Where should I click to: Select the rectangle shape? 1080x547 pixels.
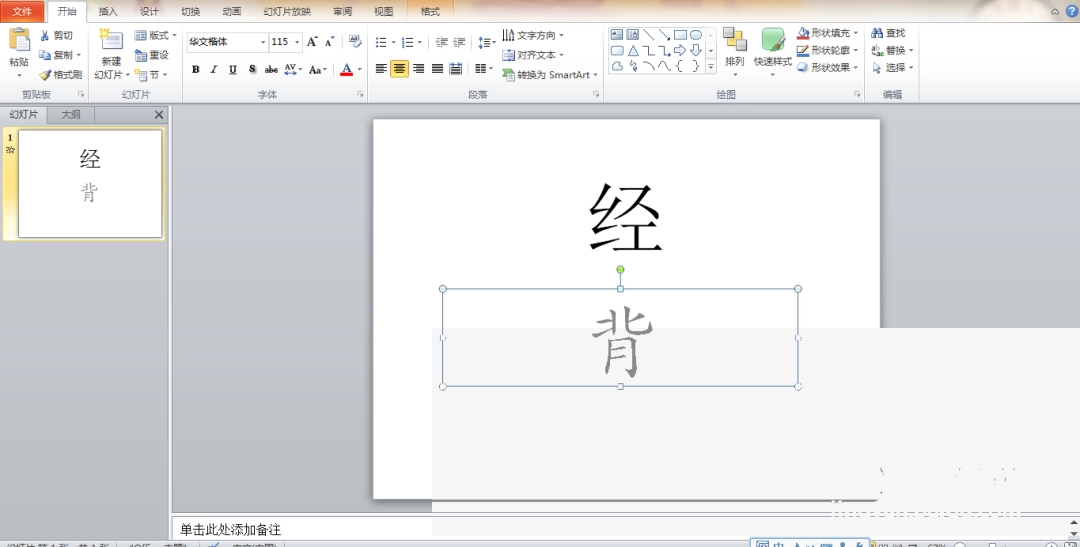tap(680, 34)
